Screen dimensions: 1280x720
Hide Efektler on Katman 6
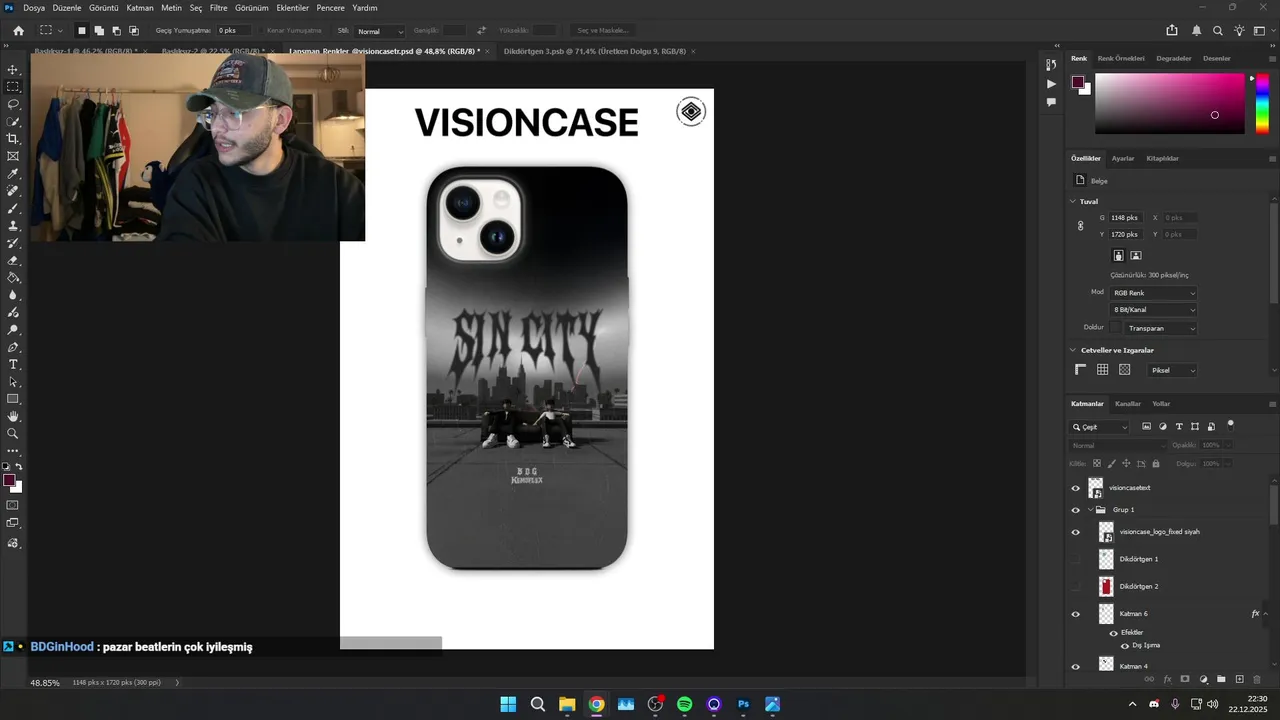(1113, 633)
